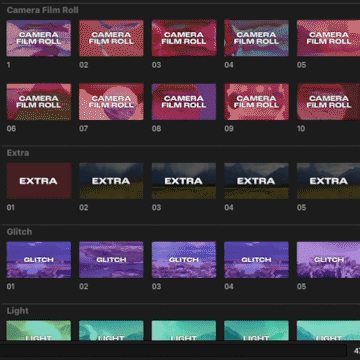
Task: Pick Camera Film Roll 08 purple thumbnail
Action: pyautogui.click(x=184, y=102)
